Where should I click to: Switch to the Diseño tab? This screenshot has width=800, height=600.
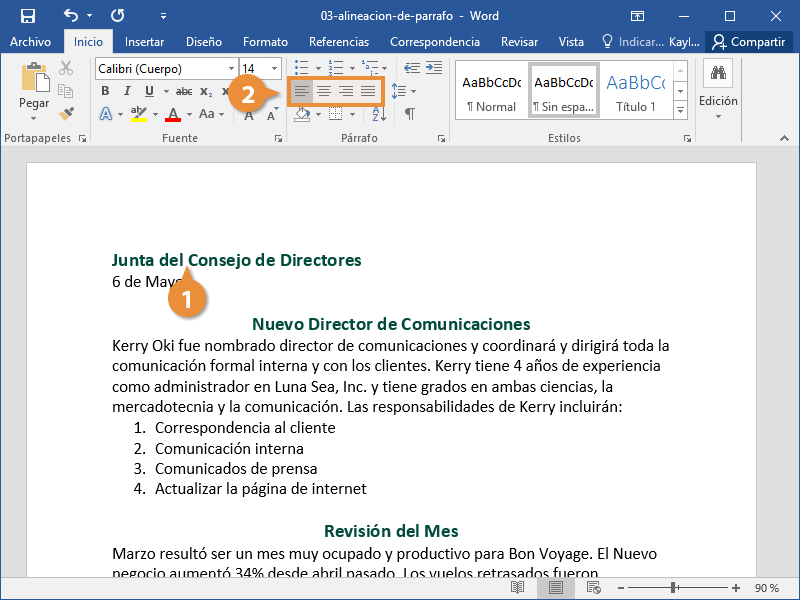204,42
